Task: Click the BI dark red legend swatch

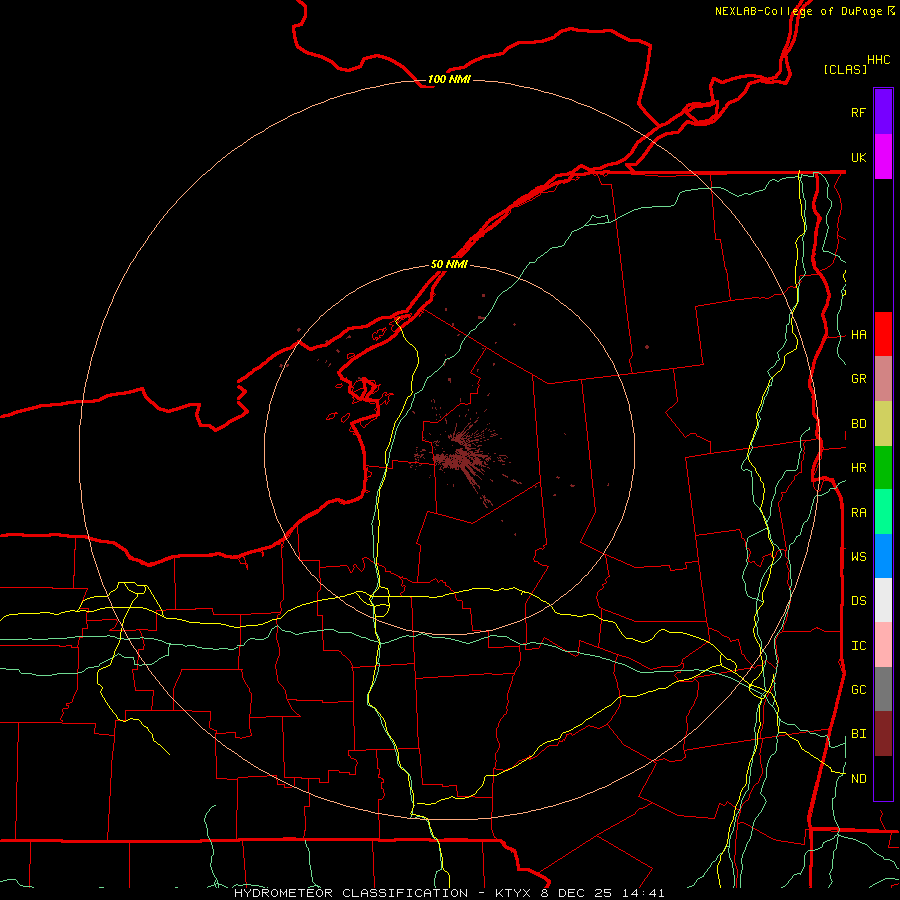Action: [883, 734]
